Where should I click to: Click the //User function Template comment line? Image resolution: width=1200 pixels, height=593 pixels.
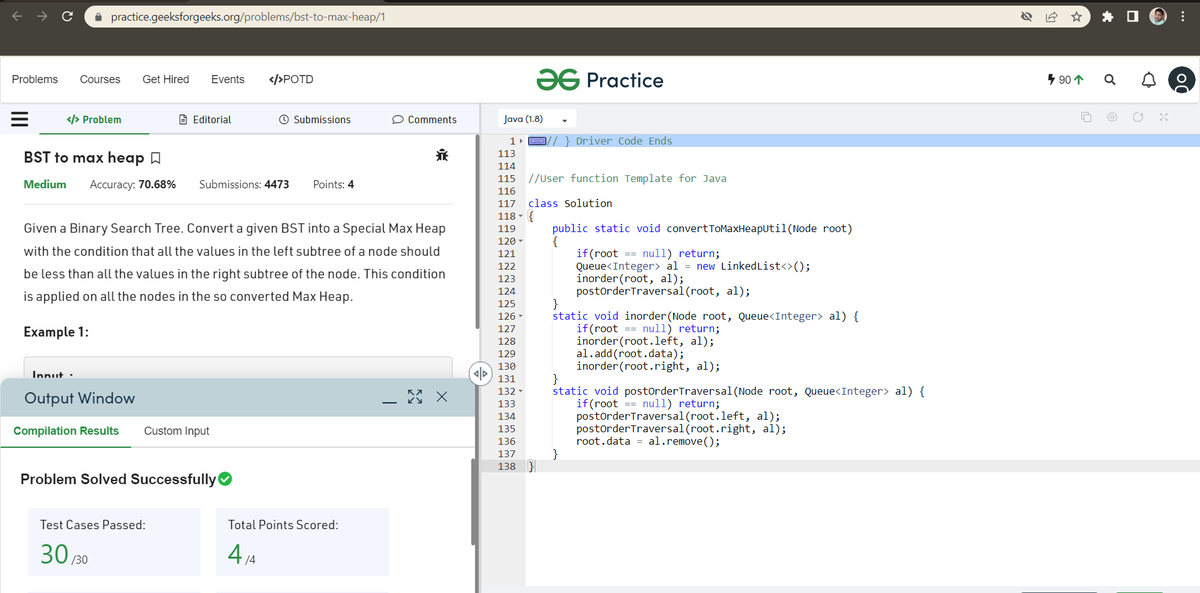coord(627,178)
